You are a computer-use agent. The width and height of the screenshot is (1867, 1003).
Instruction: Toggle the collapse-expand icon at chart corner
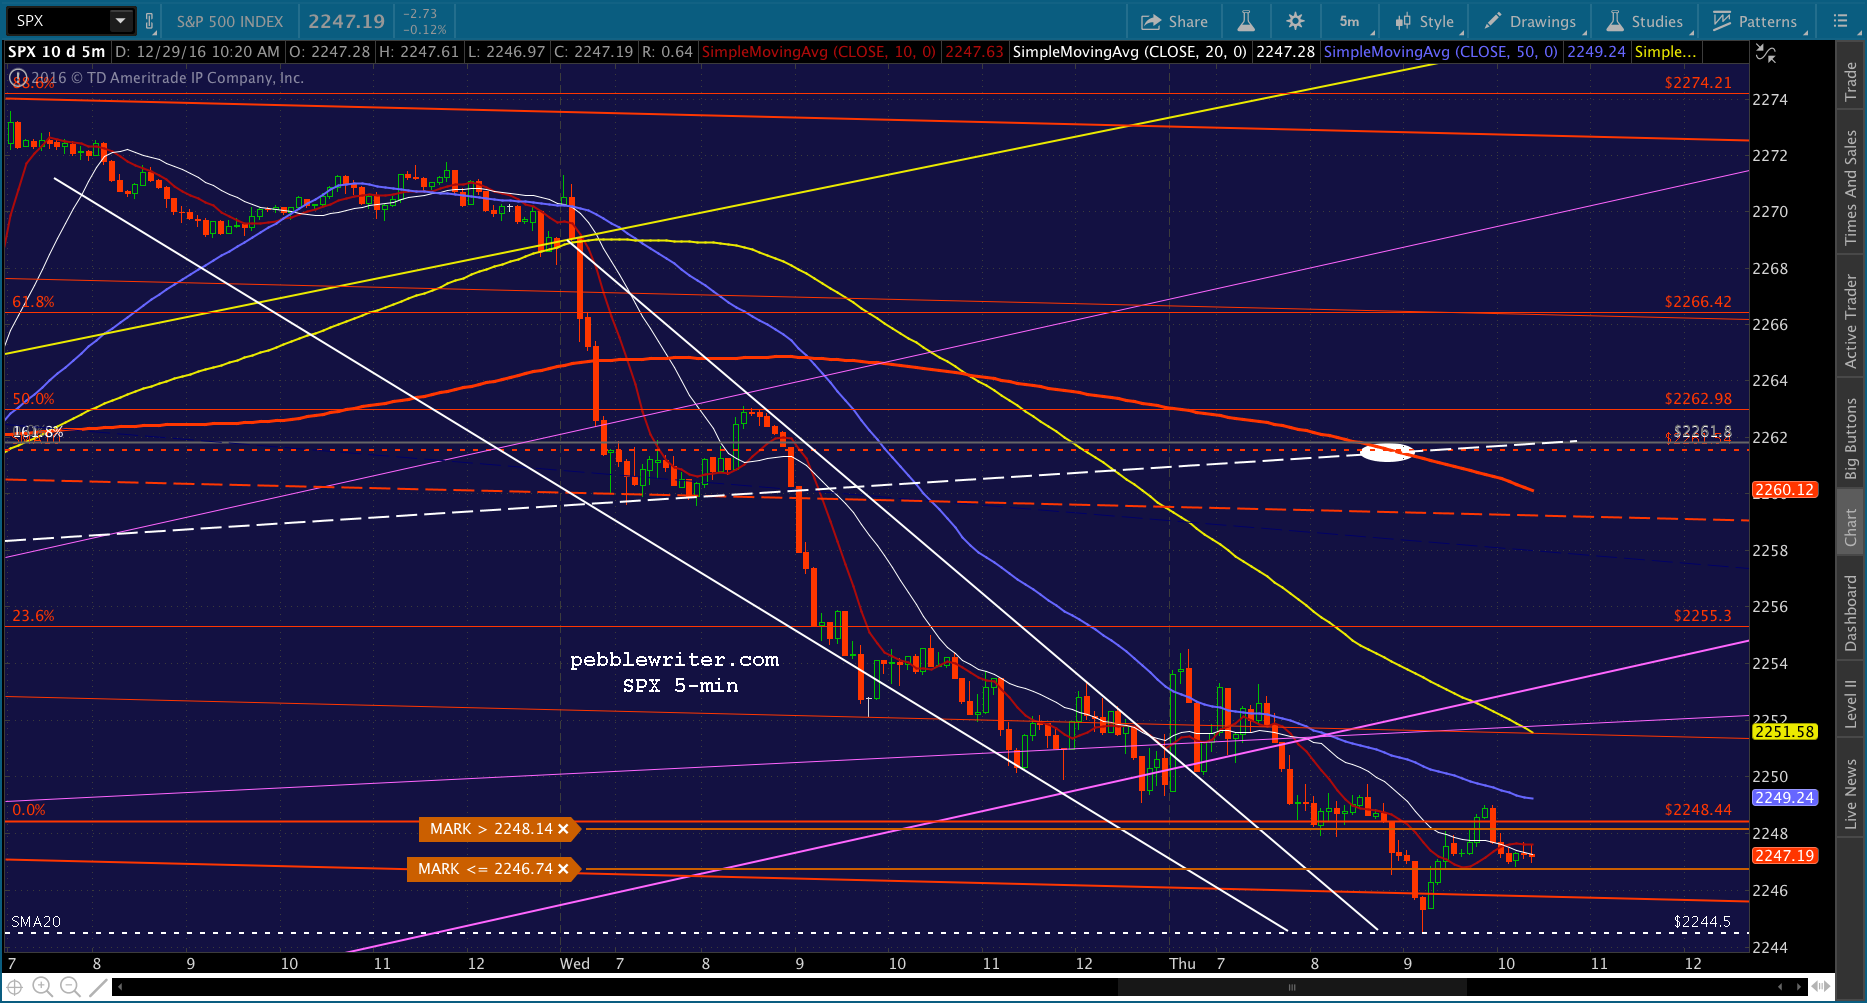pos(1766,55)
